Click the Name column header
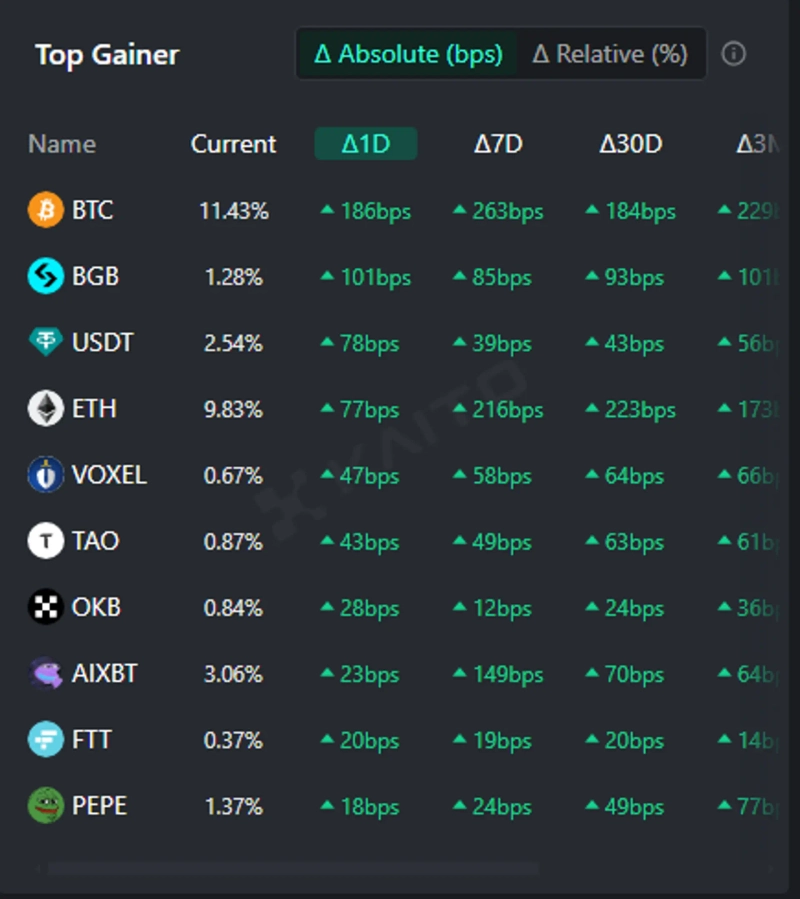 point(62,144)
